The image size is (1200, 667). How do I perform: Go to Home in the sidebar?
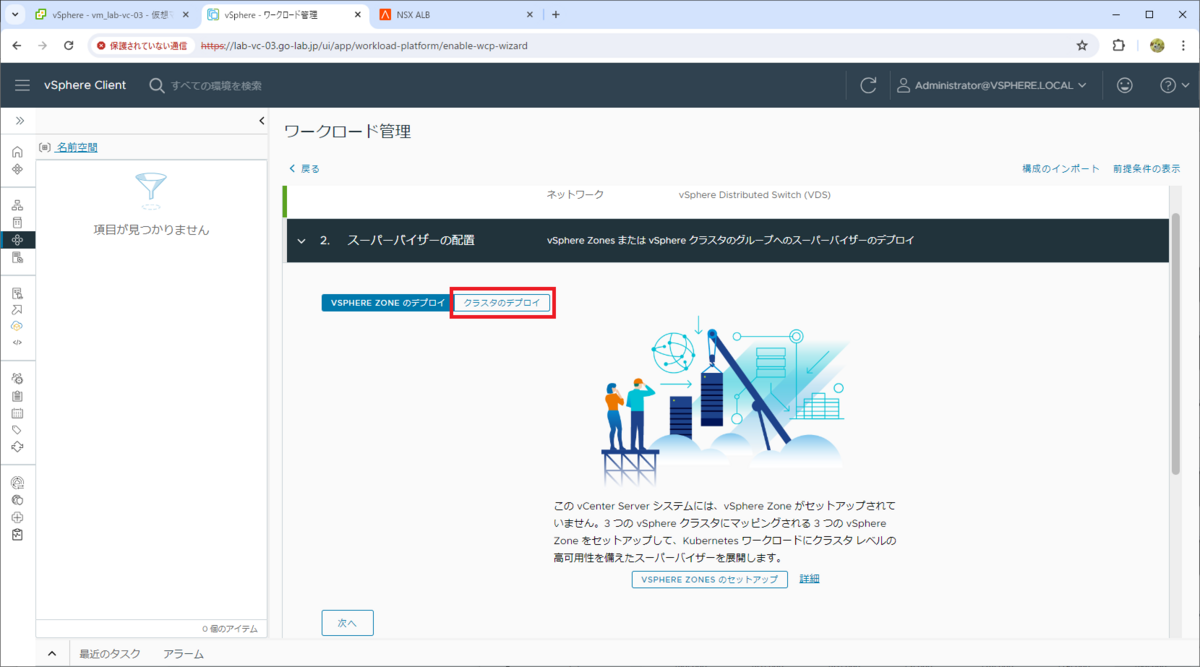click(17, 152)
